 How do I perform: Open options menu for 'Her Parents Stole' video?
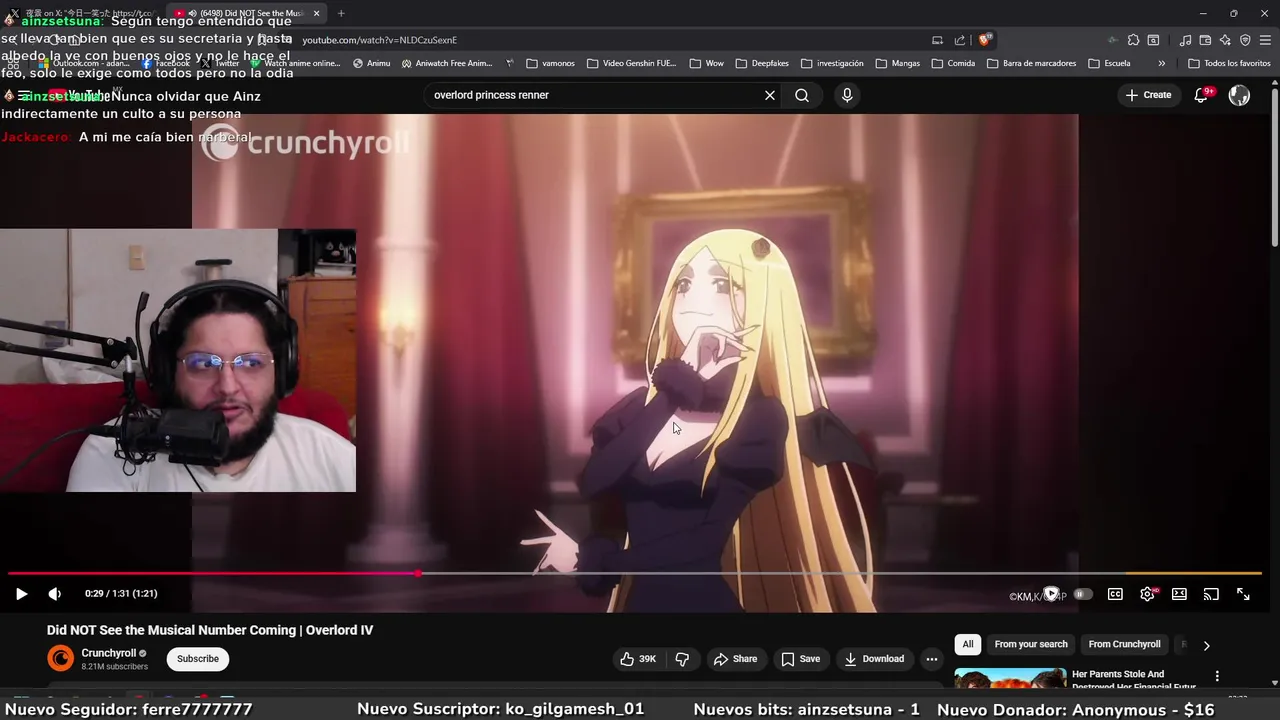point(1217,677)
